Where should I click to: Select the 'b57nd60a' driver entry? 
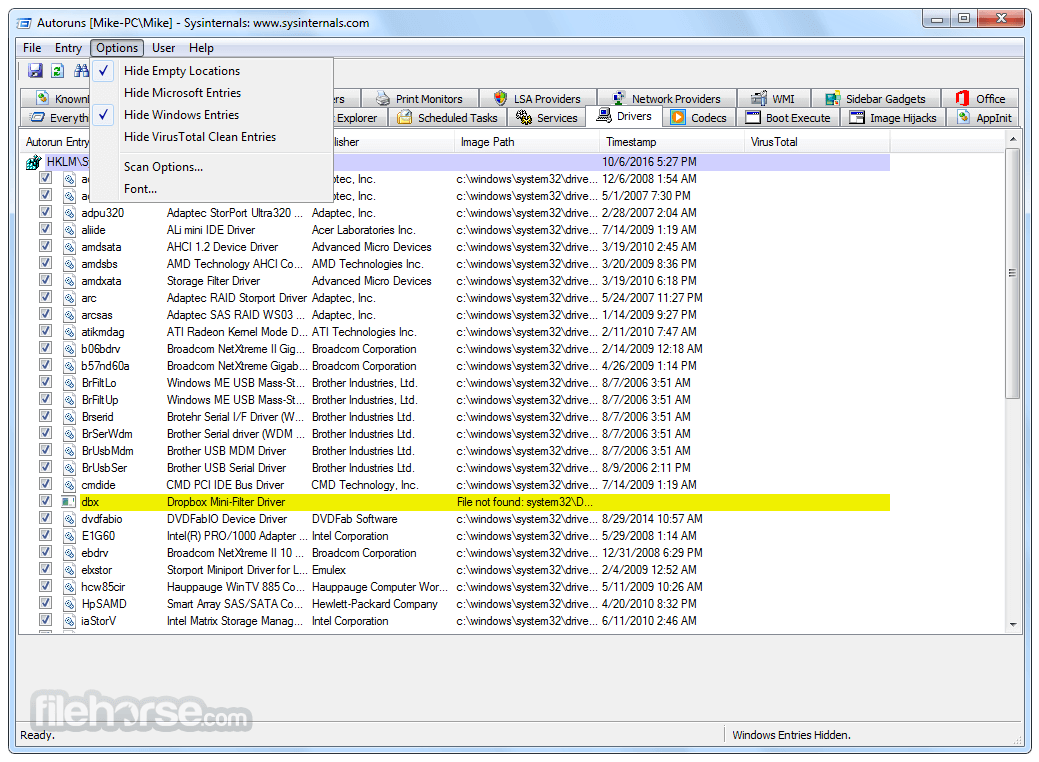(105, 366)
